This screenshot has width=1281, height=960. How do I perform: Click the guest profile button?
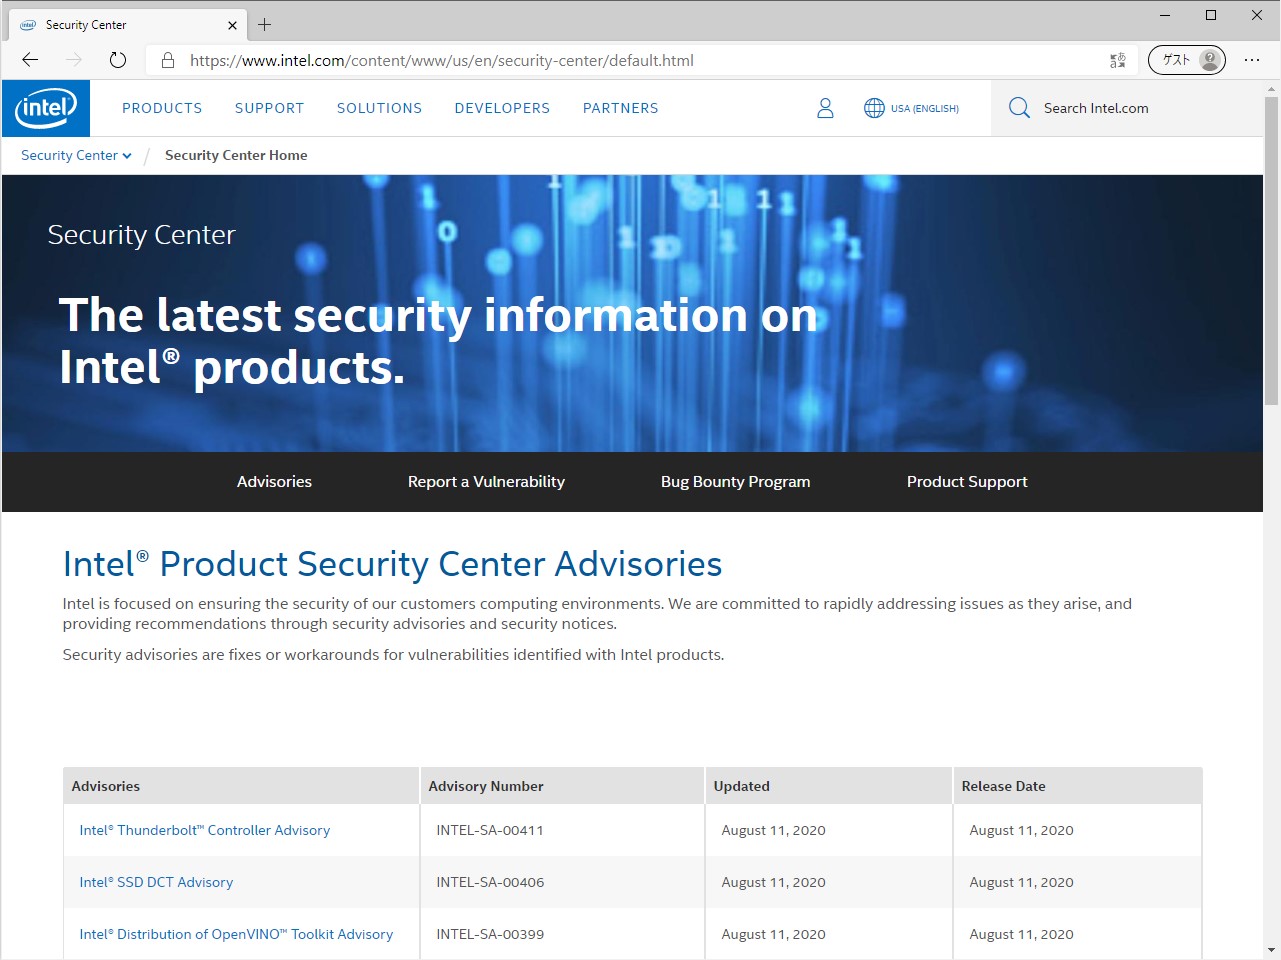[x=1187, y=60]
